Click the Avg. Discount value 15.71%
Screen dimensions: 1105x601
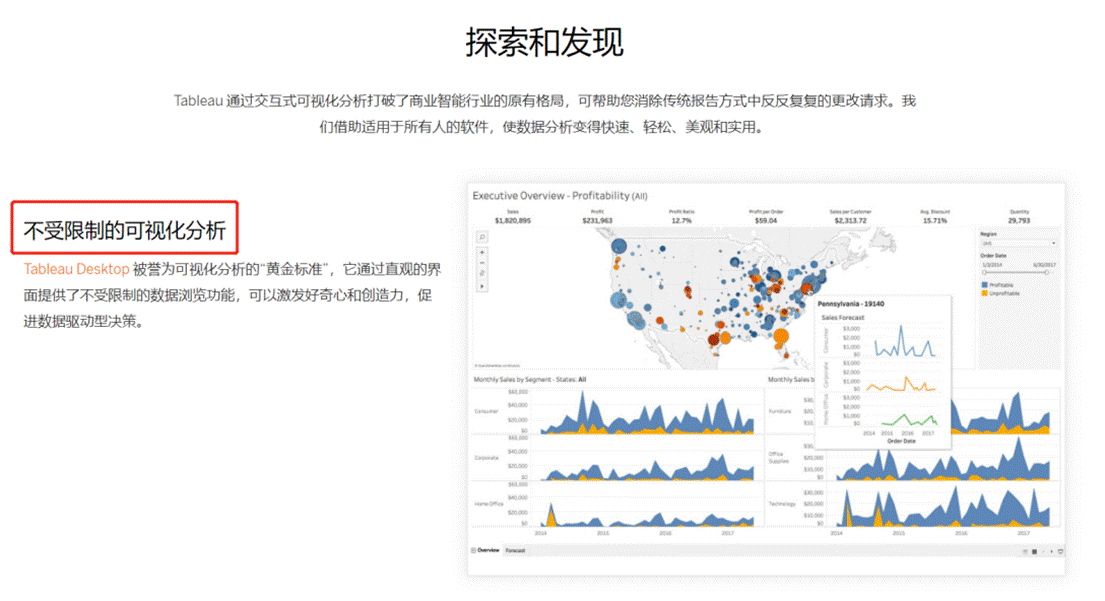[935, 221]
